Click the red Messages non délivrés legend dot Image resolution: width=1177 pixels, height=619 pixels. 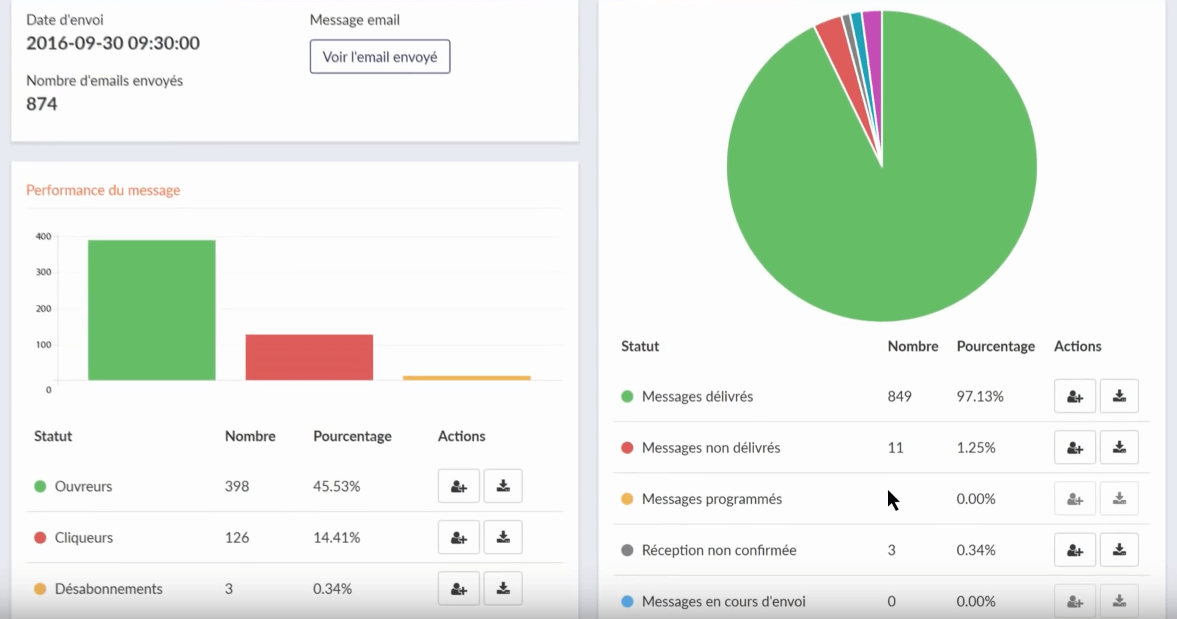tap(628, 448)
